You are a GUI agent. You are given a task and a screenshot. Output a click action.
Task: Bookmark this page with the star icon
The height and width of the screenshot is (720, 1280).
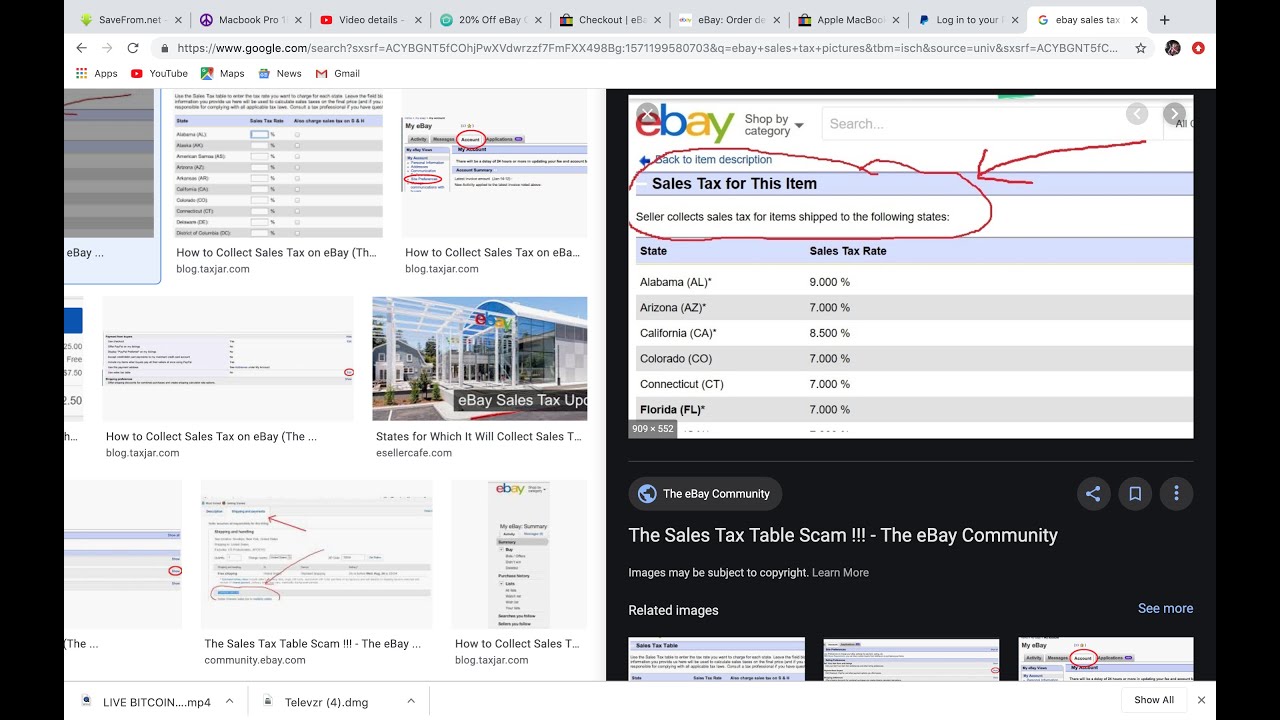[1141, 48]
